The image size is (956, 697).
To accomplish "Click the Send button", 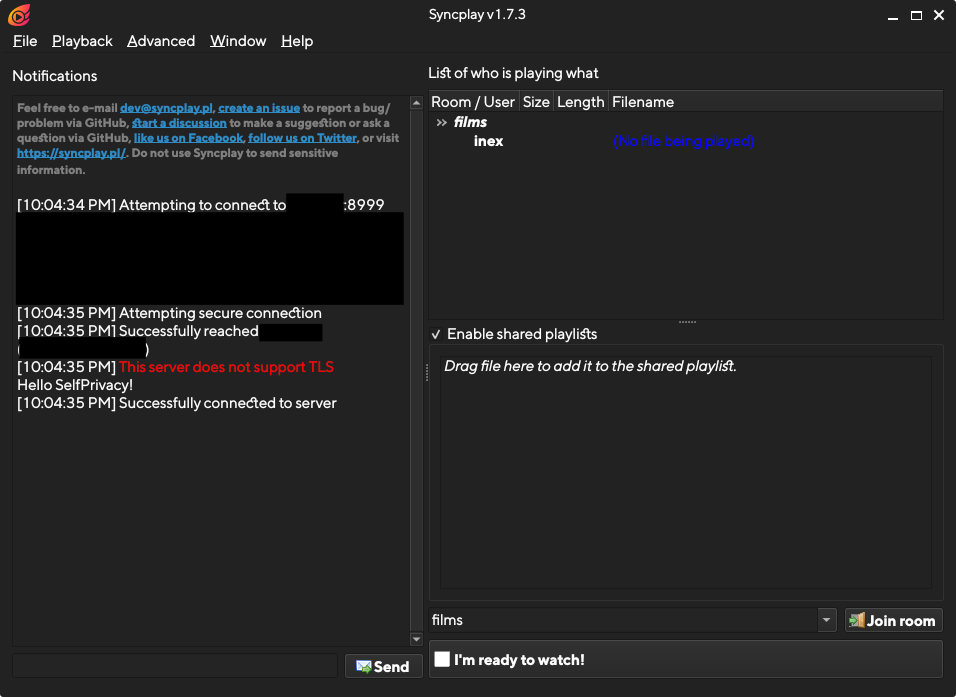I will point(383,667).
